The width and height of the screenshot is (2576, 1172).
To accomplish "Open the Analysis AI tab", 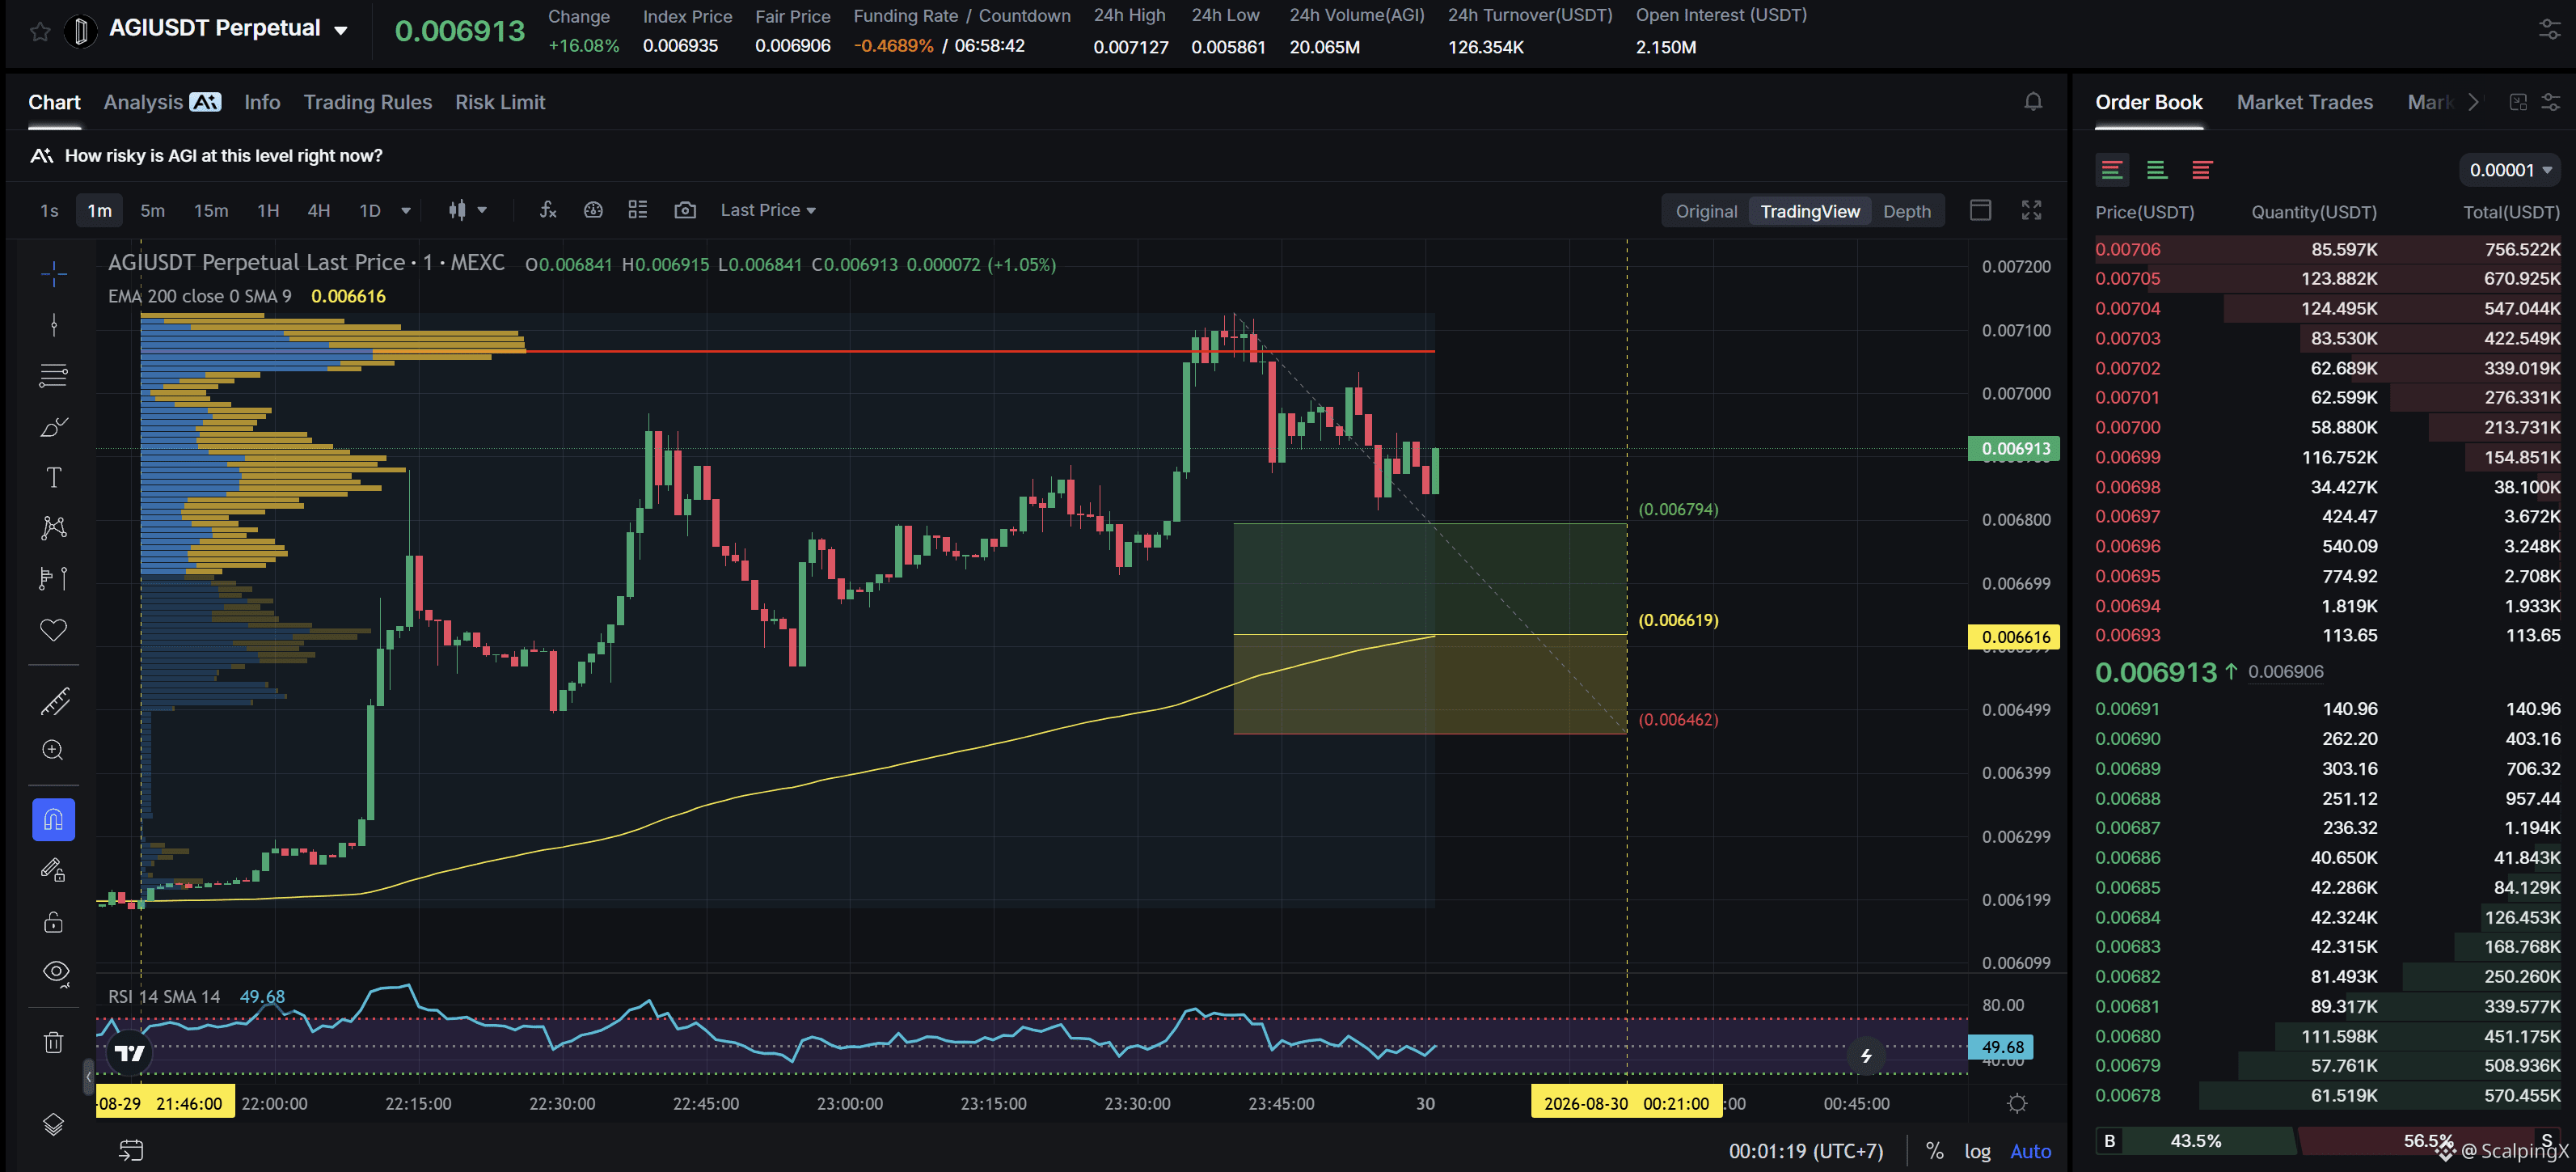I will coord(162,102).
